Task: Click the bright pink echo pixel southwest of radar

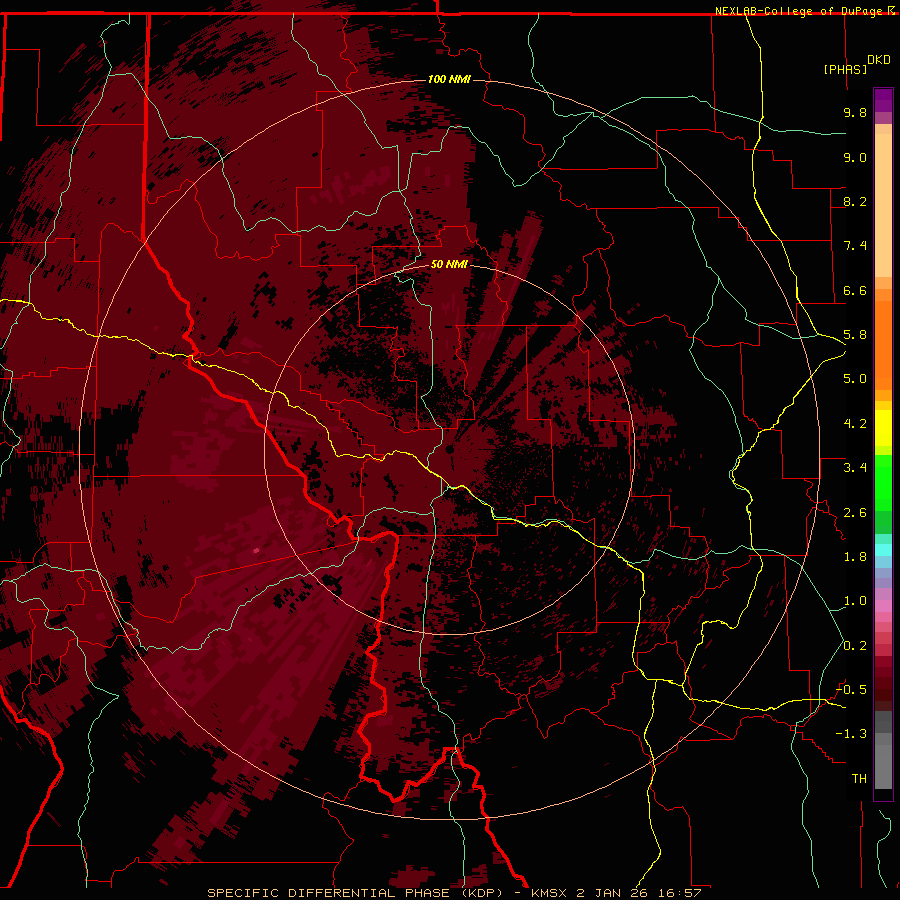Action: [256, 550]
